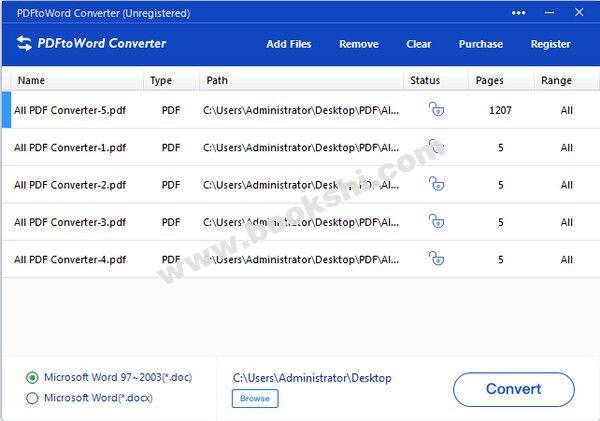This screenshot has width=600, height=421.
Task: Start conversion with the Convert button
Action: [514, 389]
